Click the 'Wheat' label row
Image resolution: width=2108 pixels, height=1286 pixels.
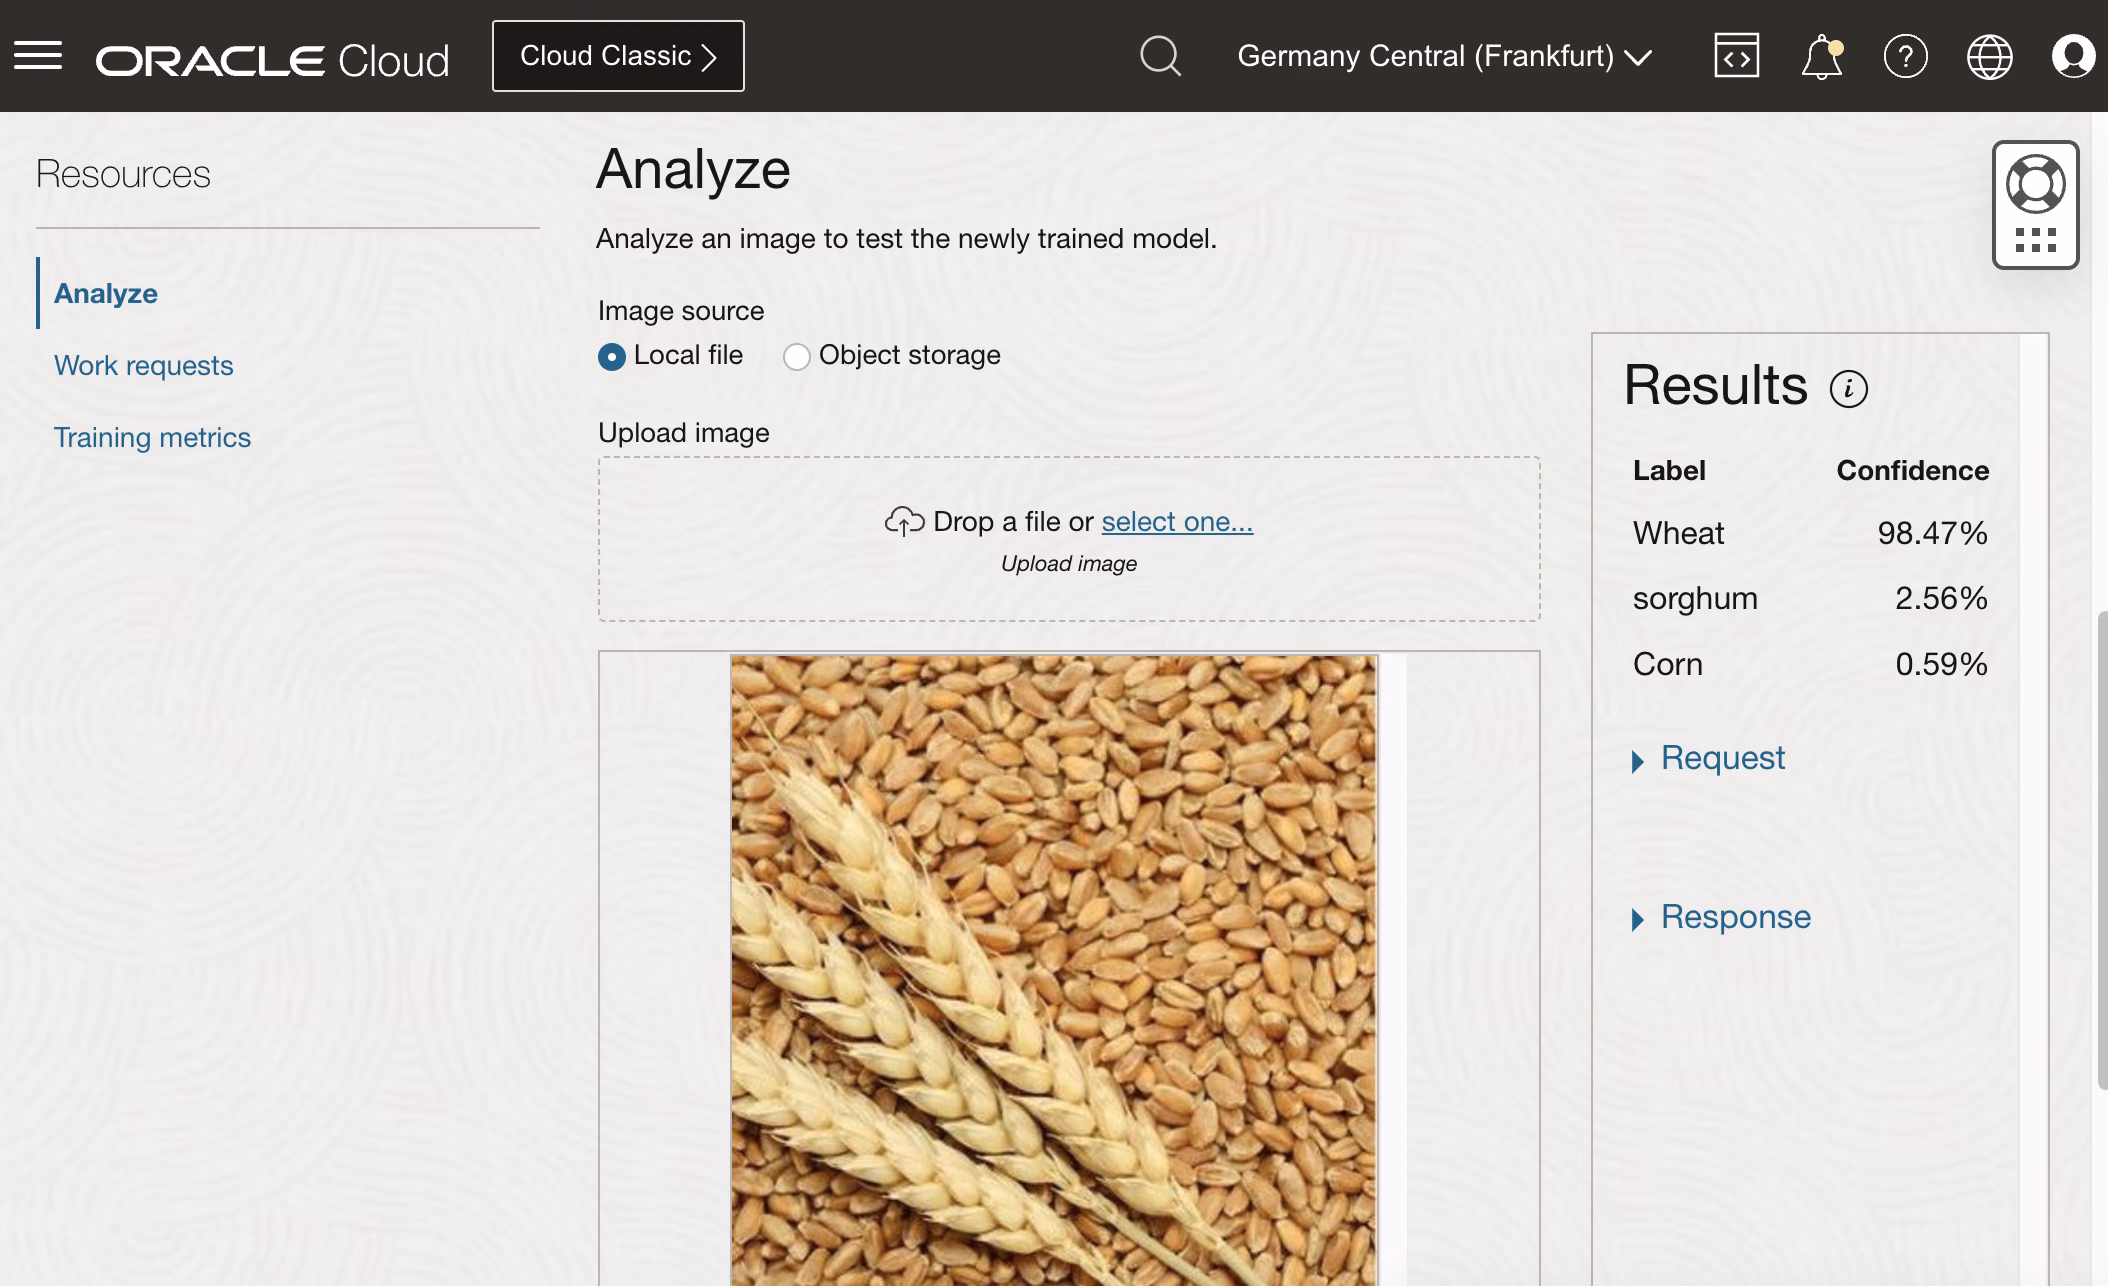[1678, 533]
